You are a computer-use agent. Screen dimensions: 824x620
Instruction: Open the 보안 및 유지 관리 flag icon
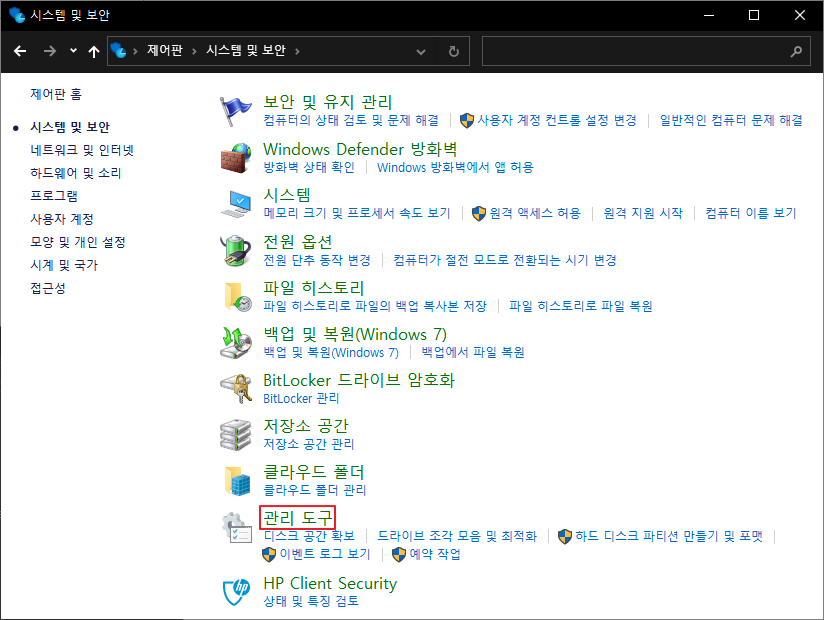pyautogui.click(x=235, y=111)
